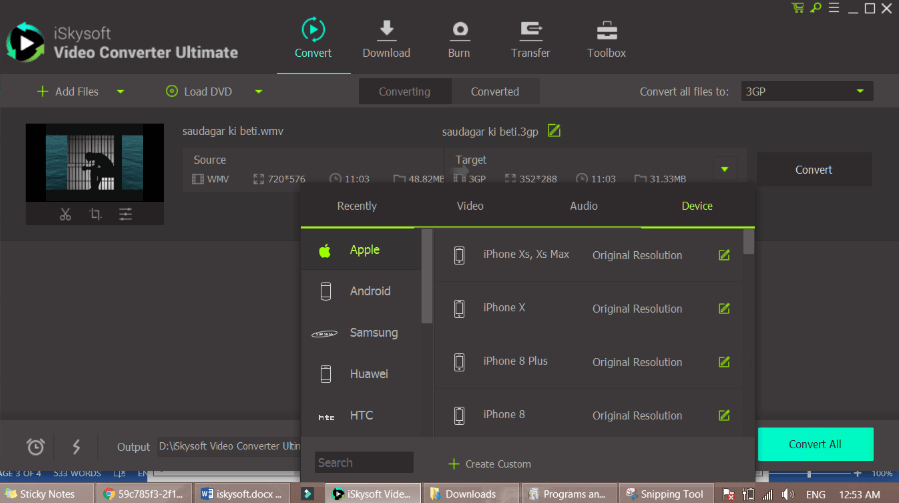Click the ENG language indicator
Viewport: 899px width, 503px height.
tap(815, 494)
